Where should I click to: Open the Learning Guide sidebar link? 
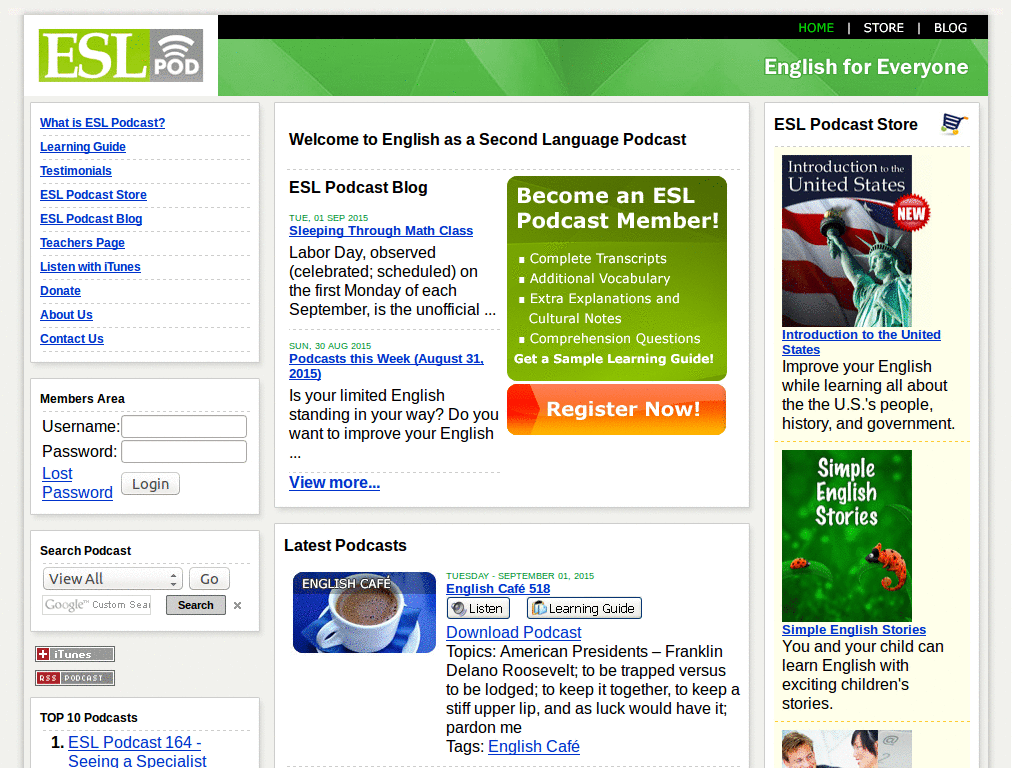tap(83, 147)
